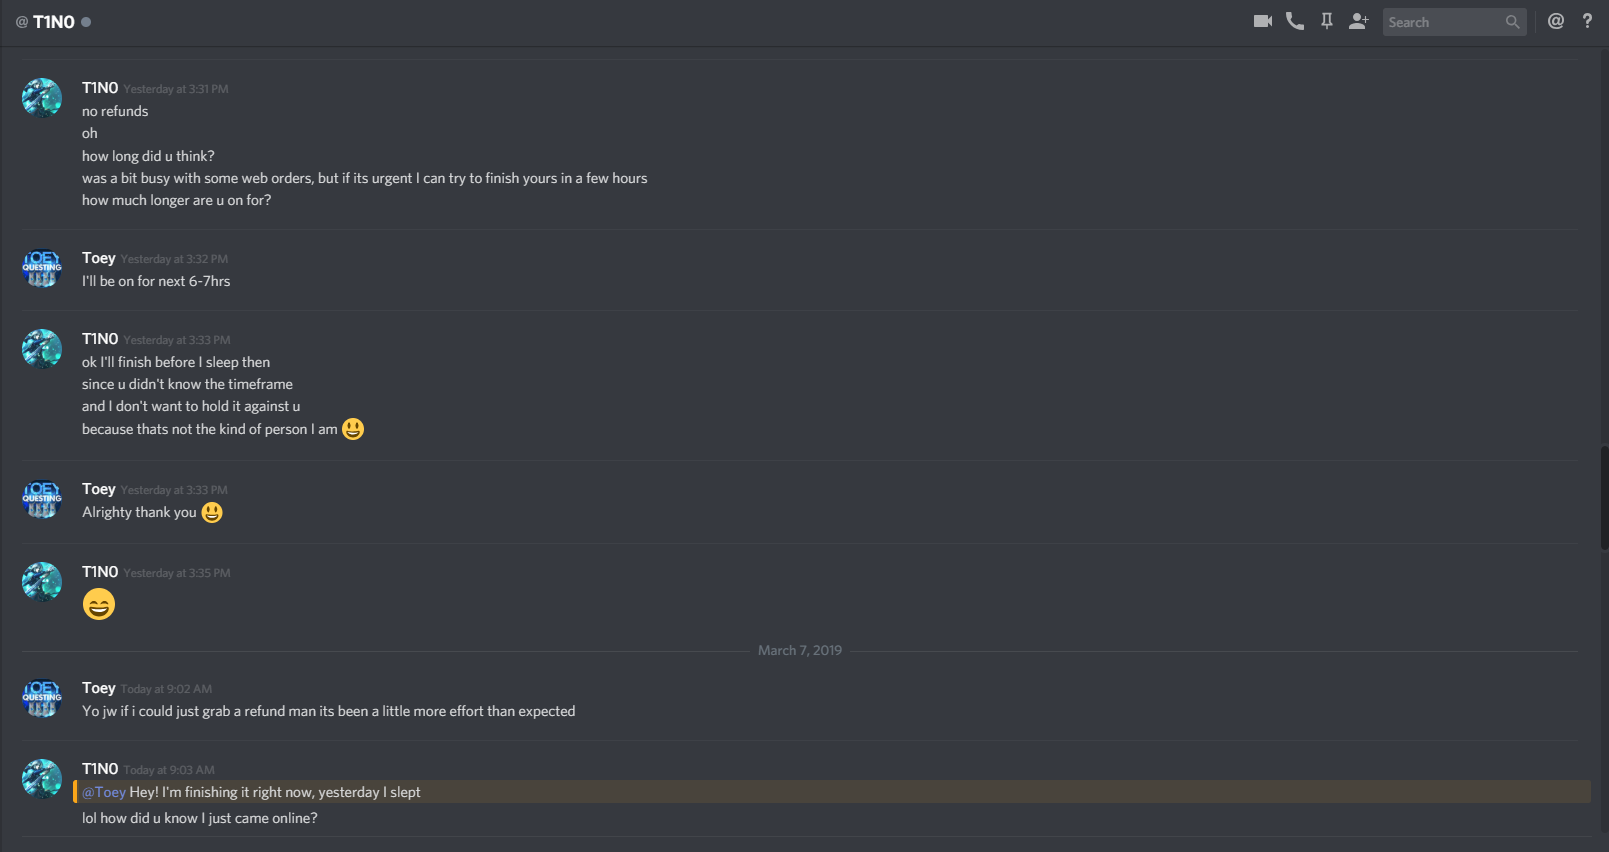Viewport: 1609px width, 852px height.
Task: Click the magnifying glass search icon
Action: 1512,22
